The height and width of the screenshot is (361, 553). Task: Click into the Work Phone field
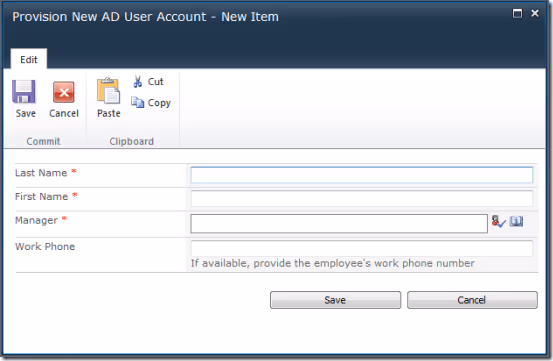pos(361,248)
